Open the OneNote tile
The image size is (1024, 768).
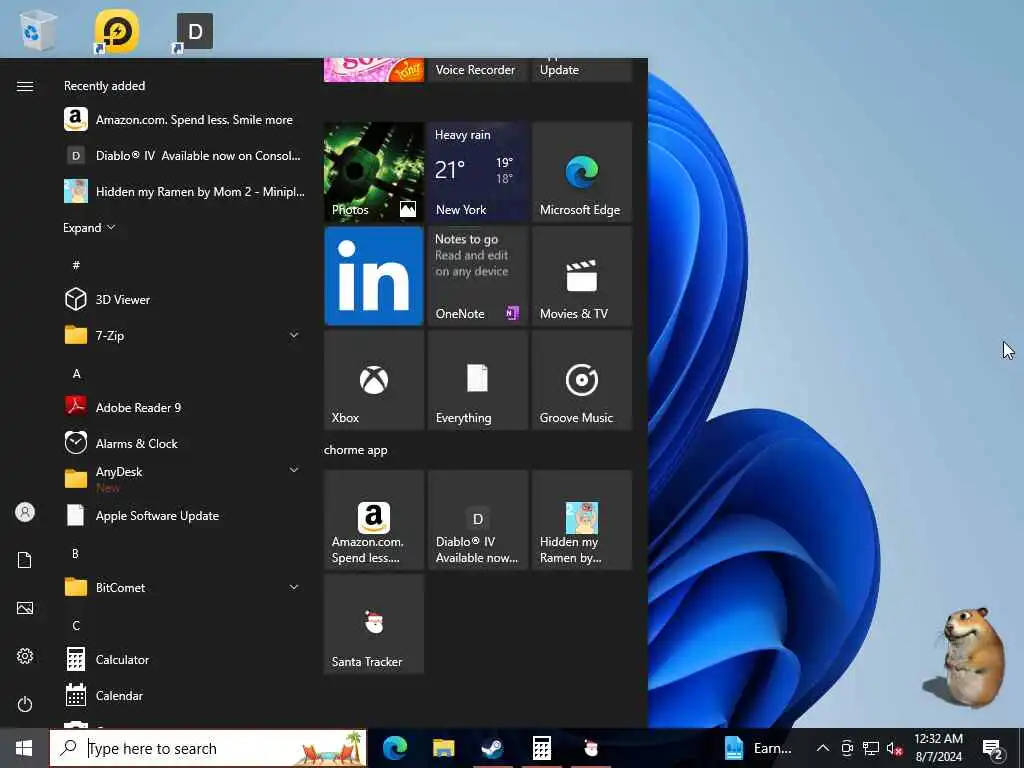click(477, 276)
